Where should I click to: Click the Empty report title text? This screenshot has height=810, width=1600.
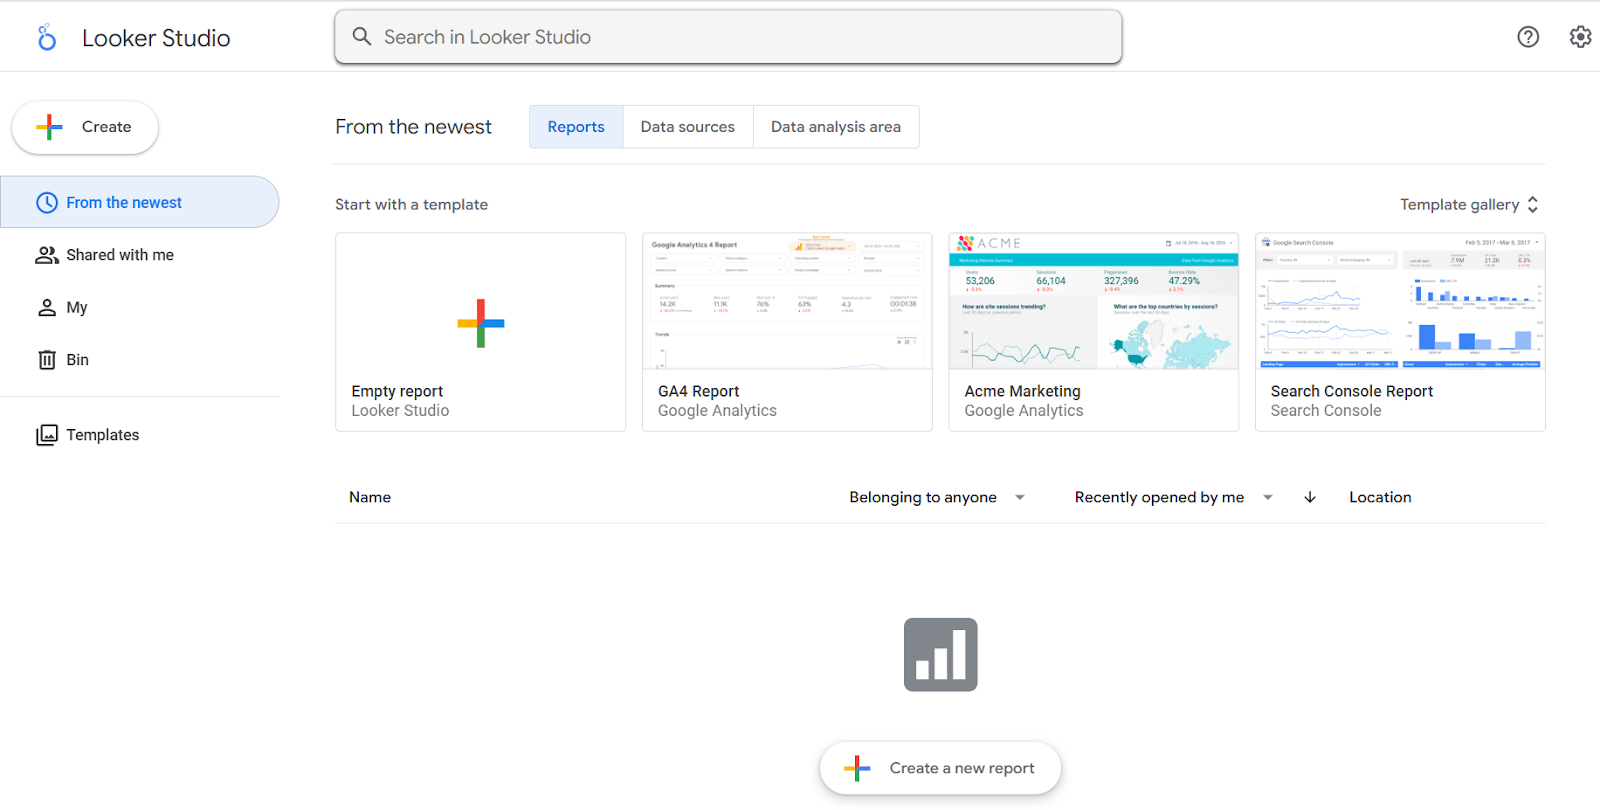[x=397, y=391]
